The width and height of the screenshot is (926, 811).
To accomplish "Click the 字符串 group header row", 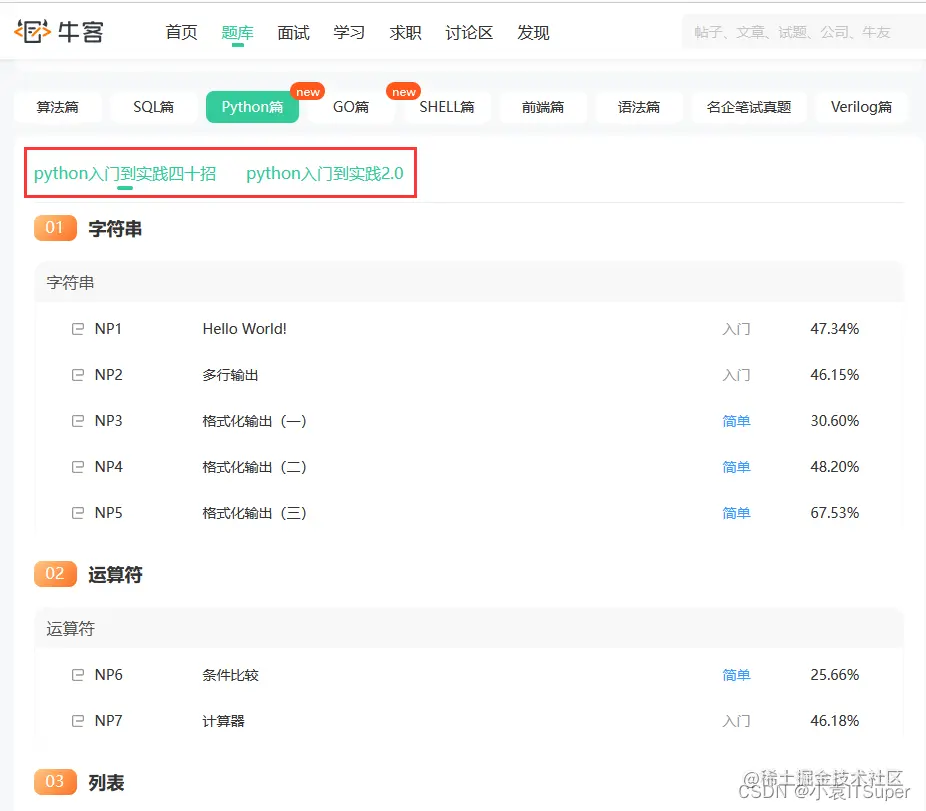I will coord(469,282).
